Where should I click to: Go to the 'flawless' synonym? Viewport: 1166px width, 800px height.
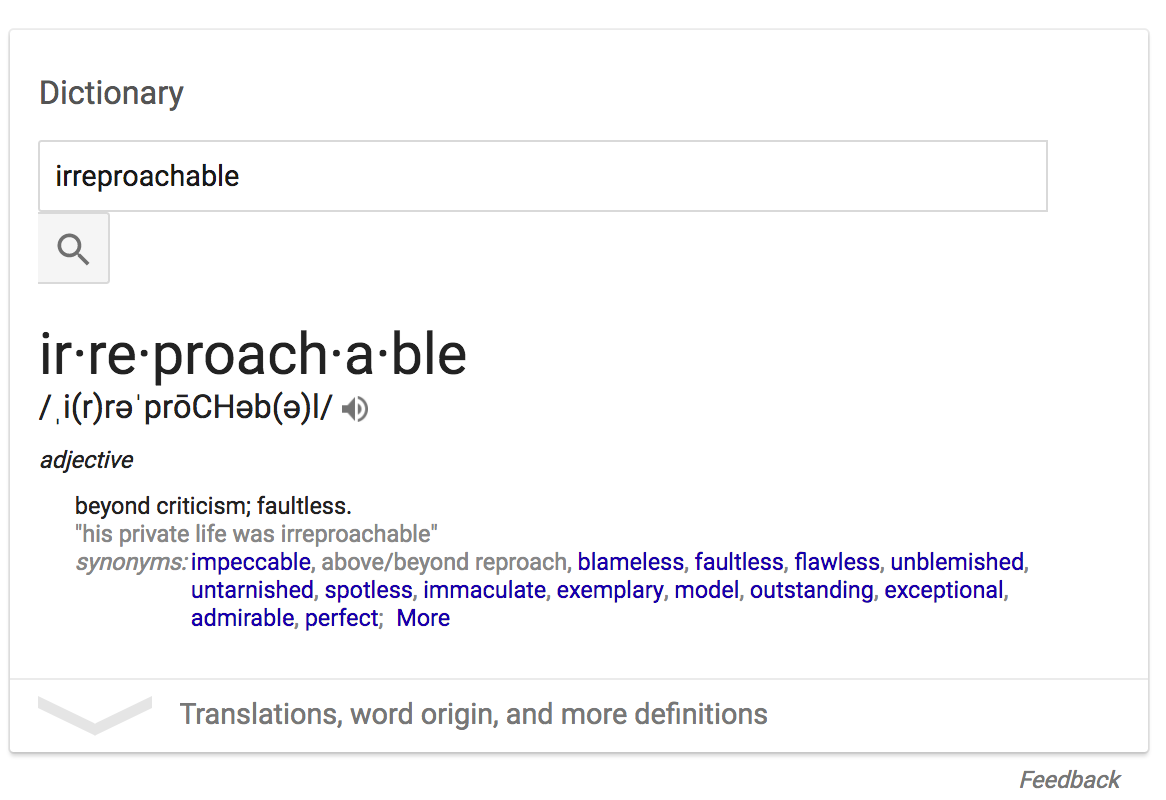(x=837, y=562)
